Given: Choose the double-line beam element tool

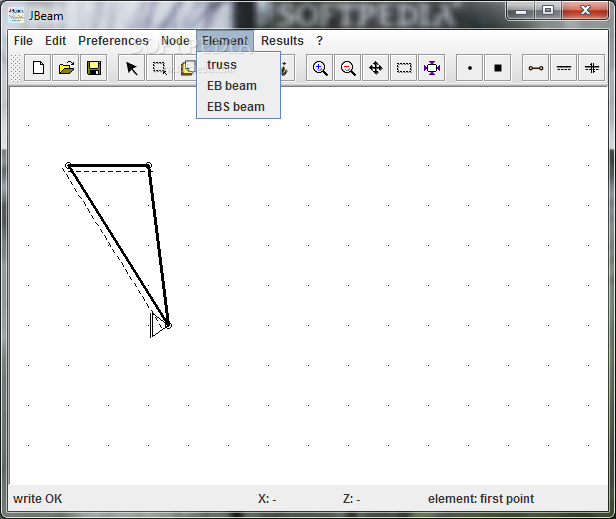Looking at the screenshot, I should (x=564, y=68).
